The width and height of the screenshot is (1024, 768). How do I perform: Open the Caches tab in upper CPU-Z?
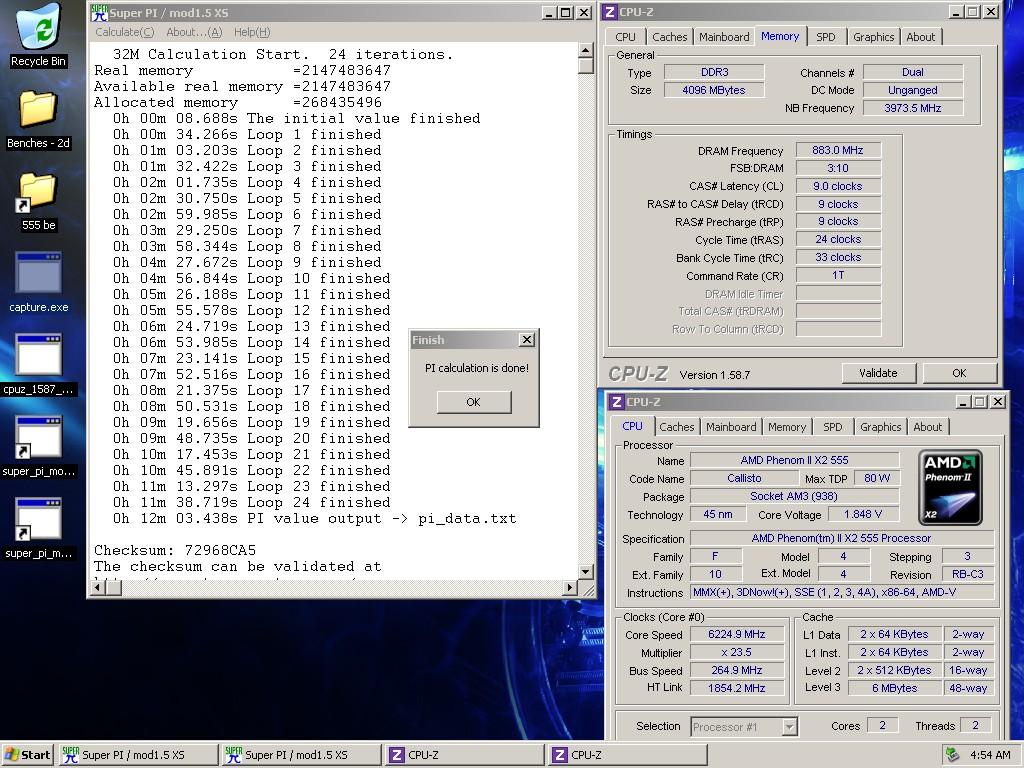669,37
